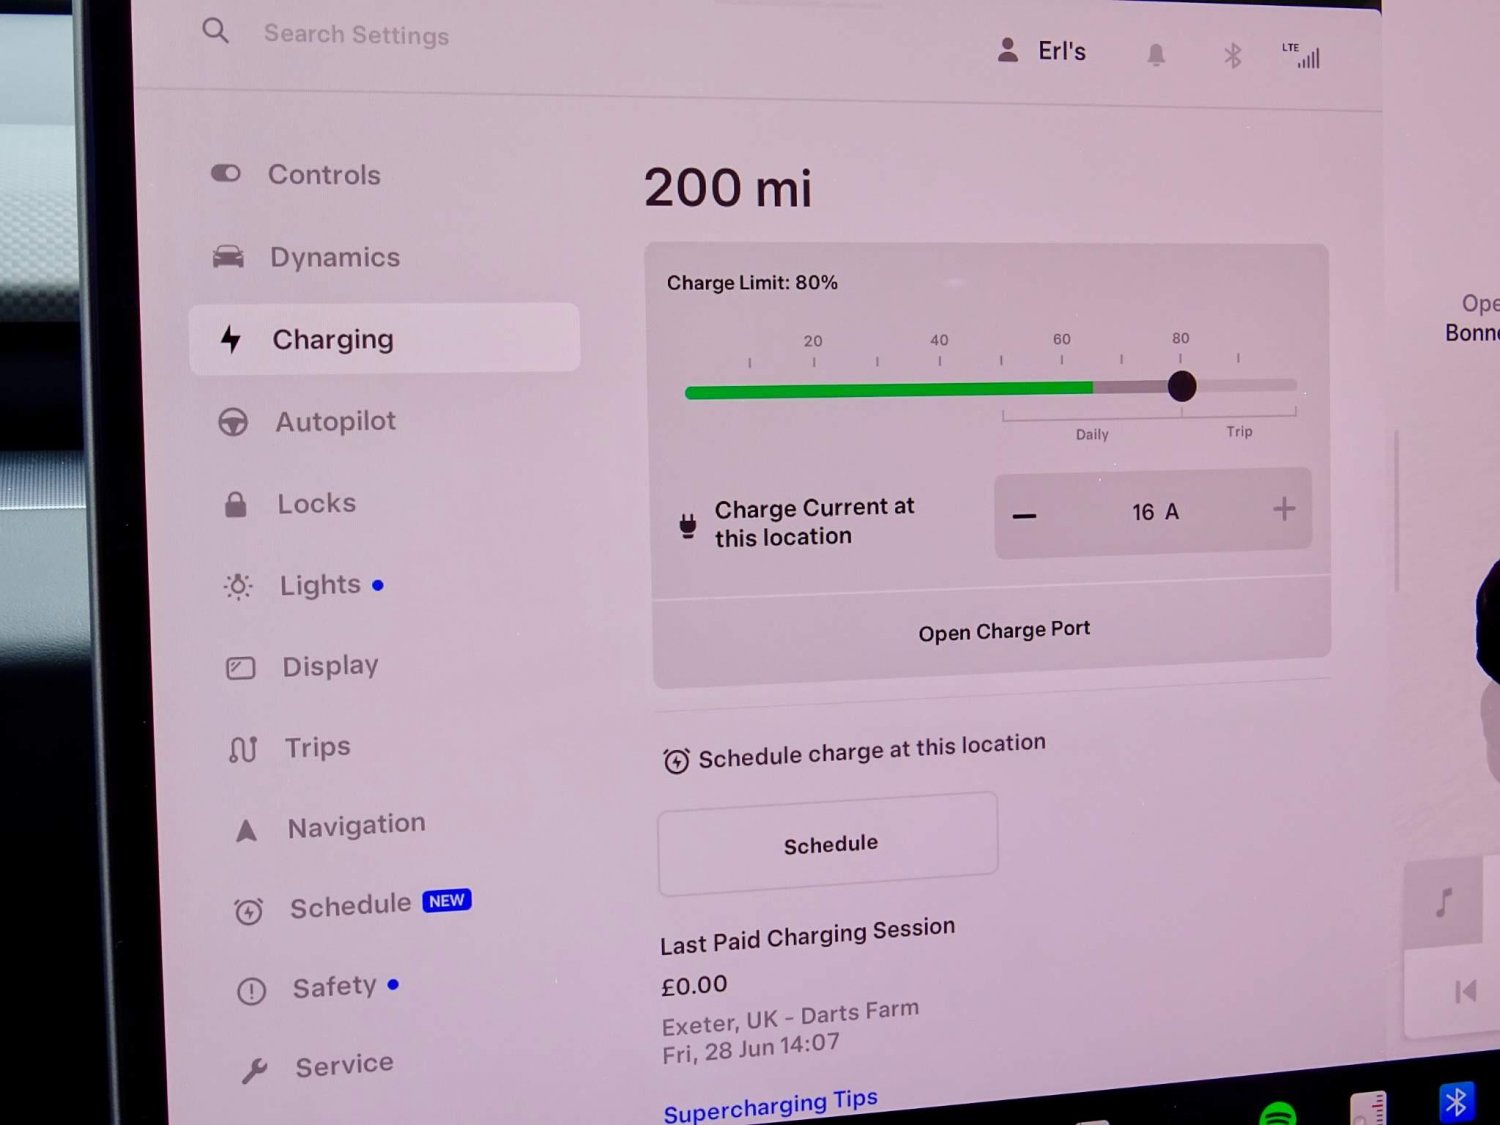Open notifications bell icon
This screenshot has height=1125, width=1500.
(1156, 55)
